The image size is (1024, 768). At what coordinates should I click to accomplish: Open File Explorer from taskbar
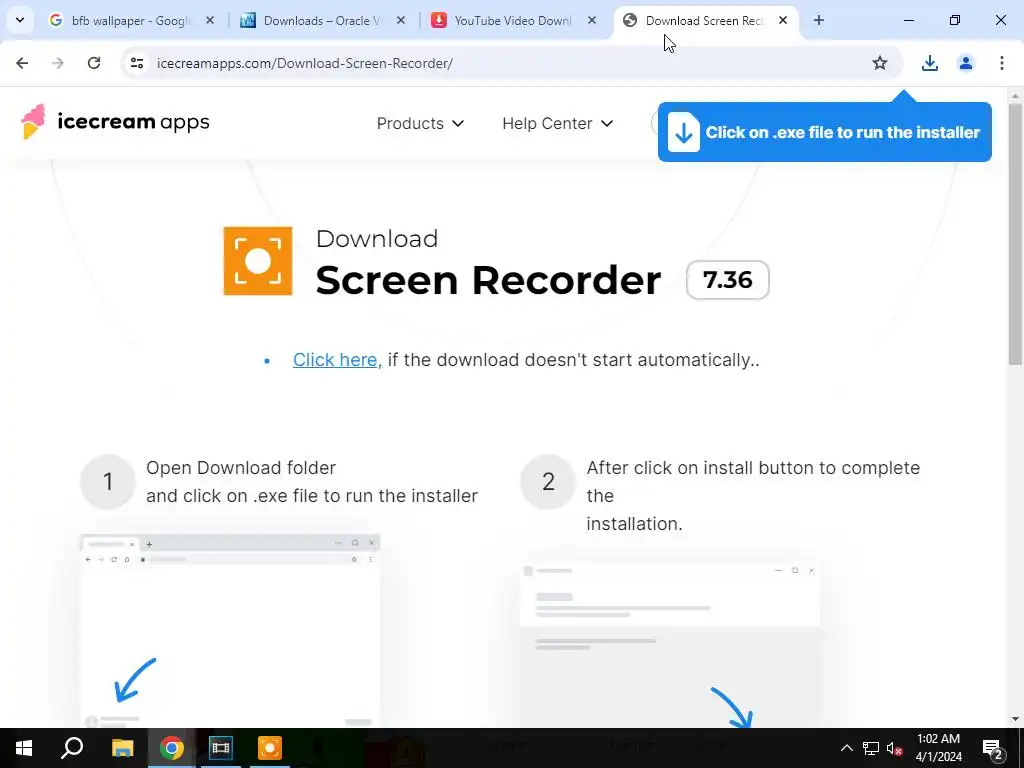[122, 748]
